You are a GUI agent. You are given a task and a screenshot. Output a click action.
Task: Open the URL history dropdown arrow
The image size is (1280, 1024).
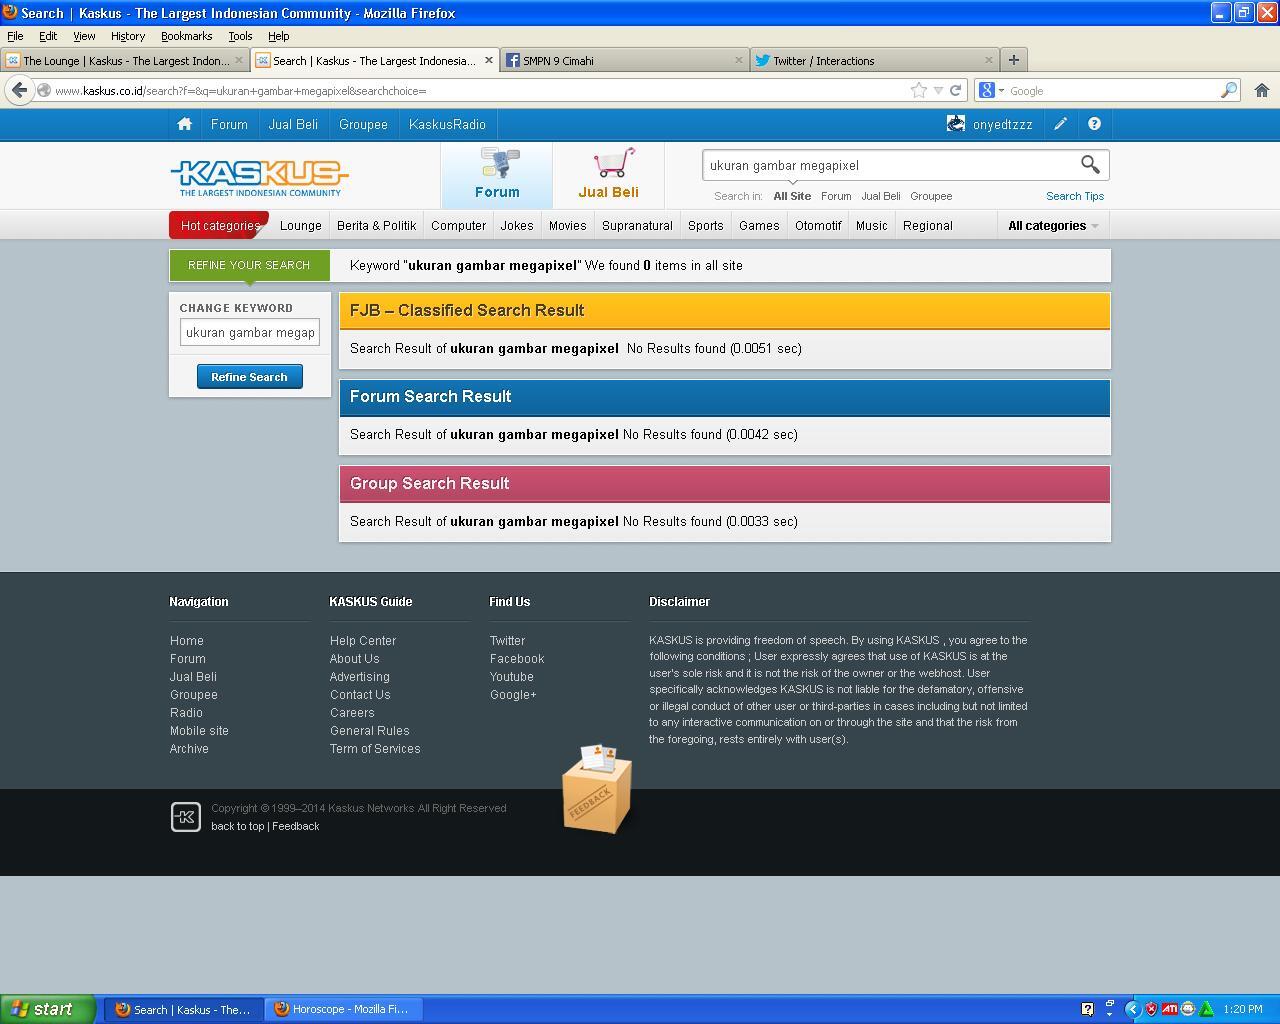coord(938,90)
